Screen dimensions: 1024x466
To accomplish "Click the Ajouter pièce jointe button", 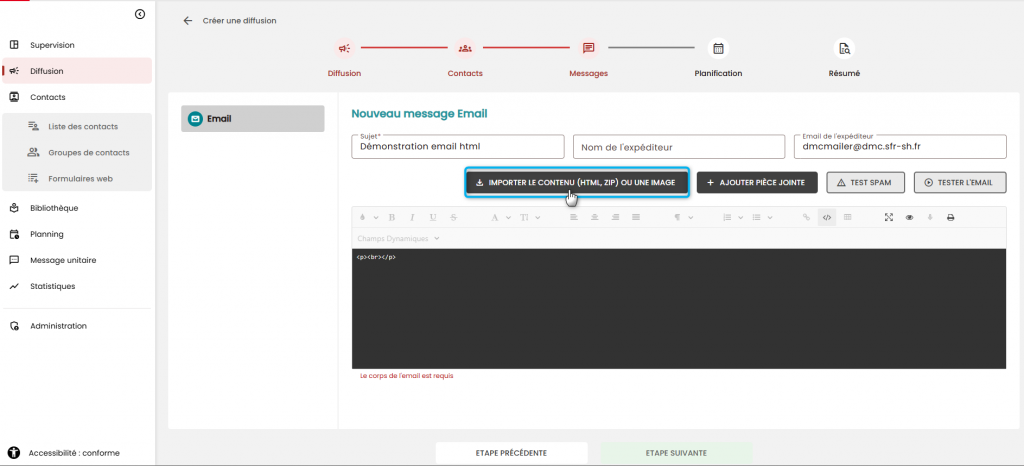I will (757, 183).
